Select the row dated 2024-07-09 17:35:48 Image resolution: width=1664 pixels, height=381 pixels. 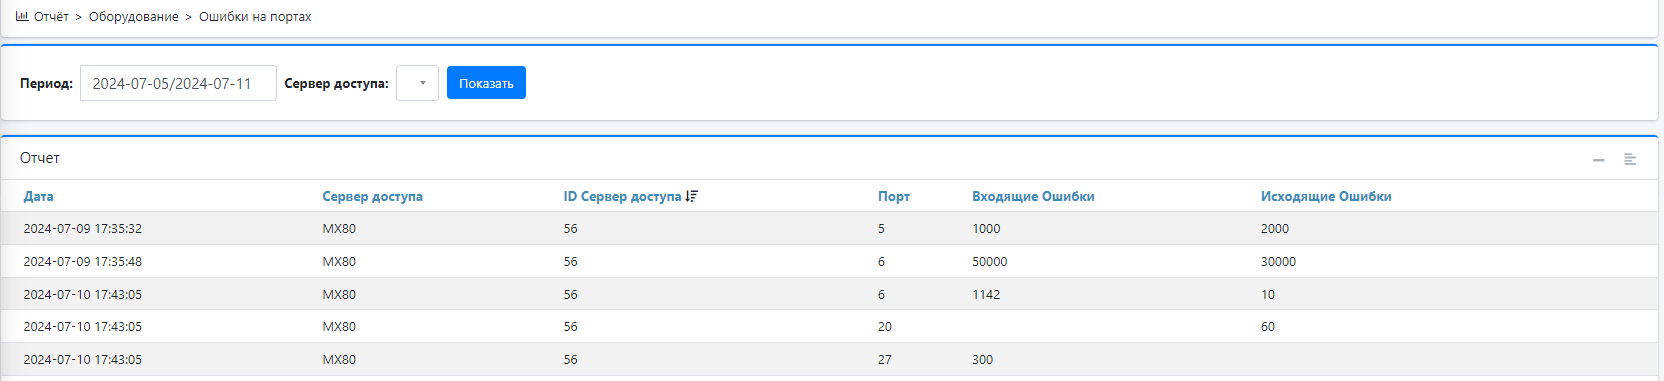(829, 261)
